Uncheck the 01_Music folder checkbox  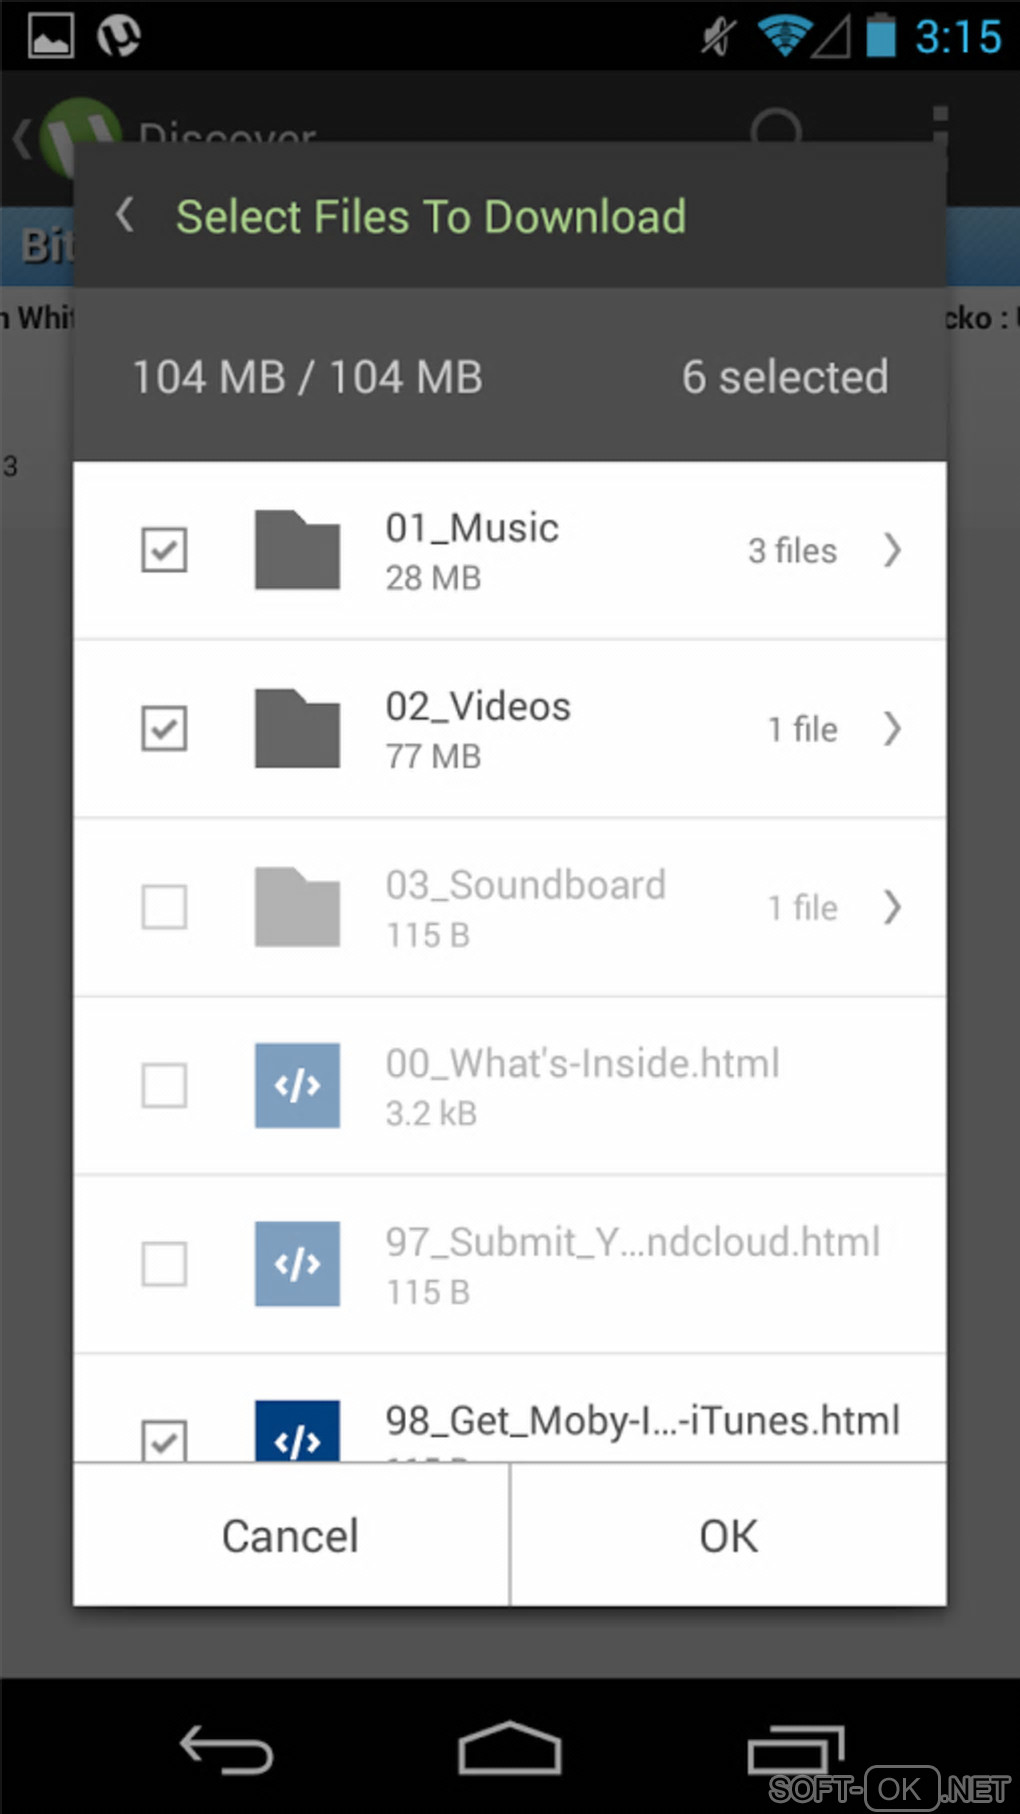click(164, 550)
